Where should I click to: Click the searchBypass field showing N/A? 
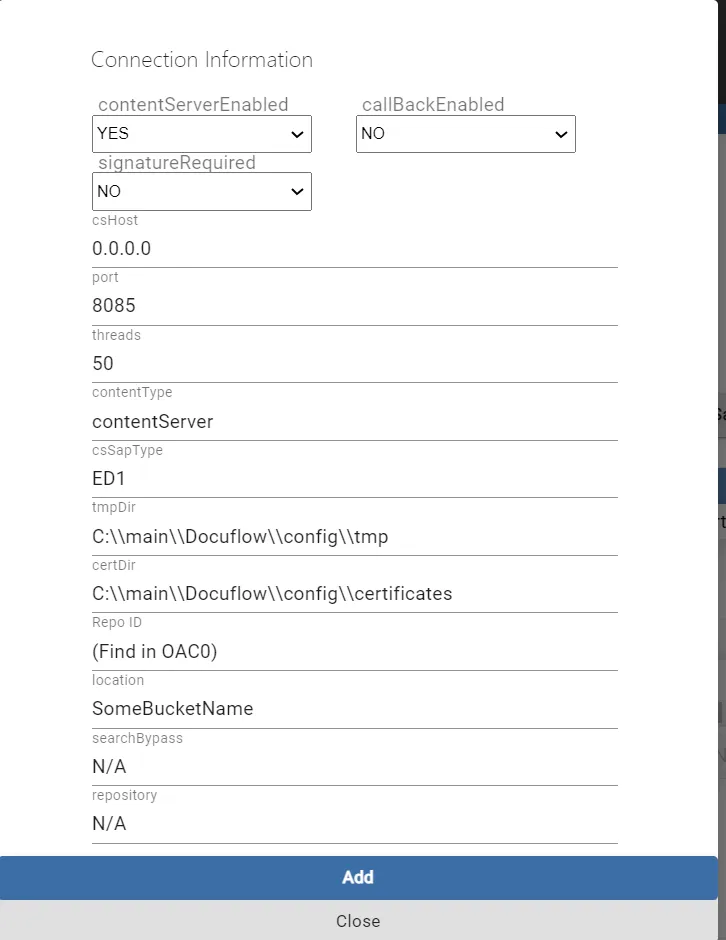355,766
